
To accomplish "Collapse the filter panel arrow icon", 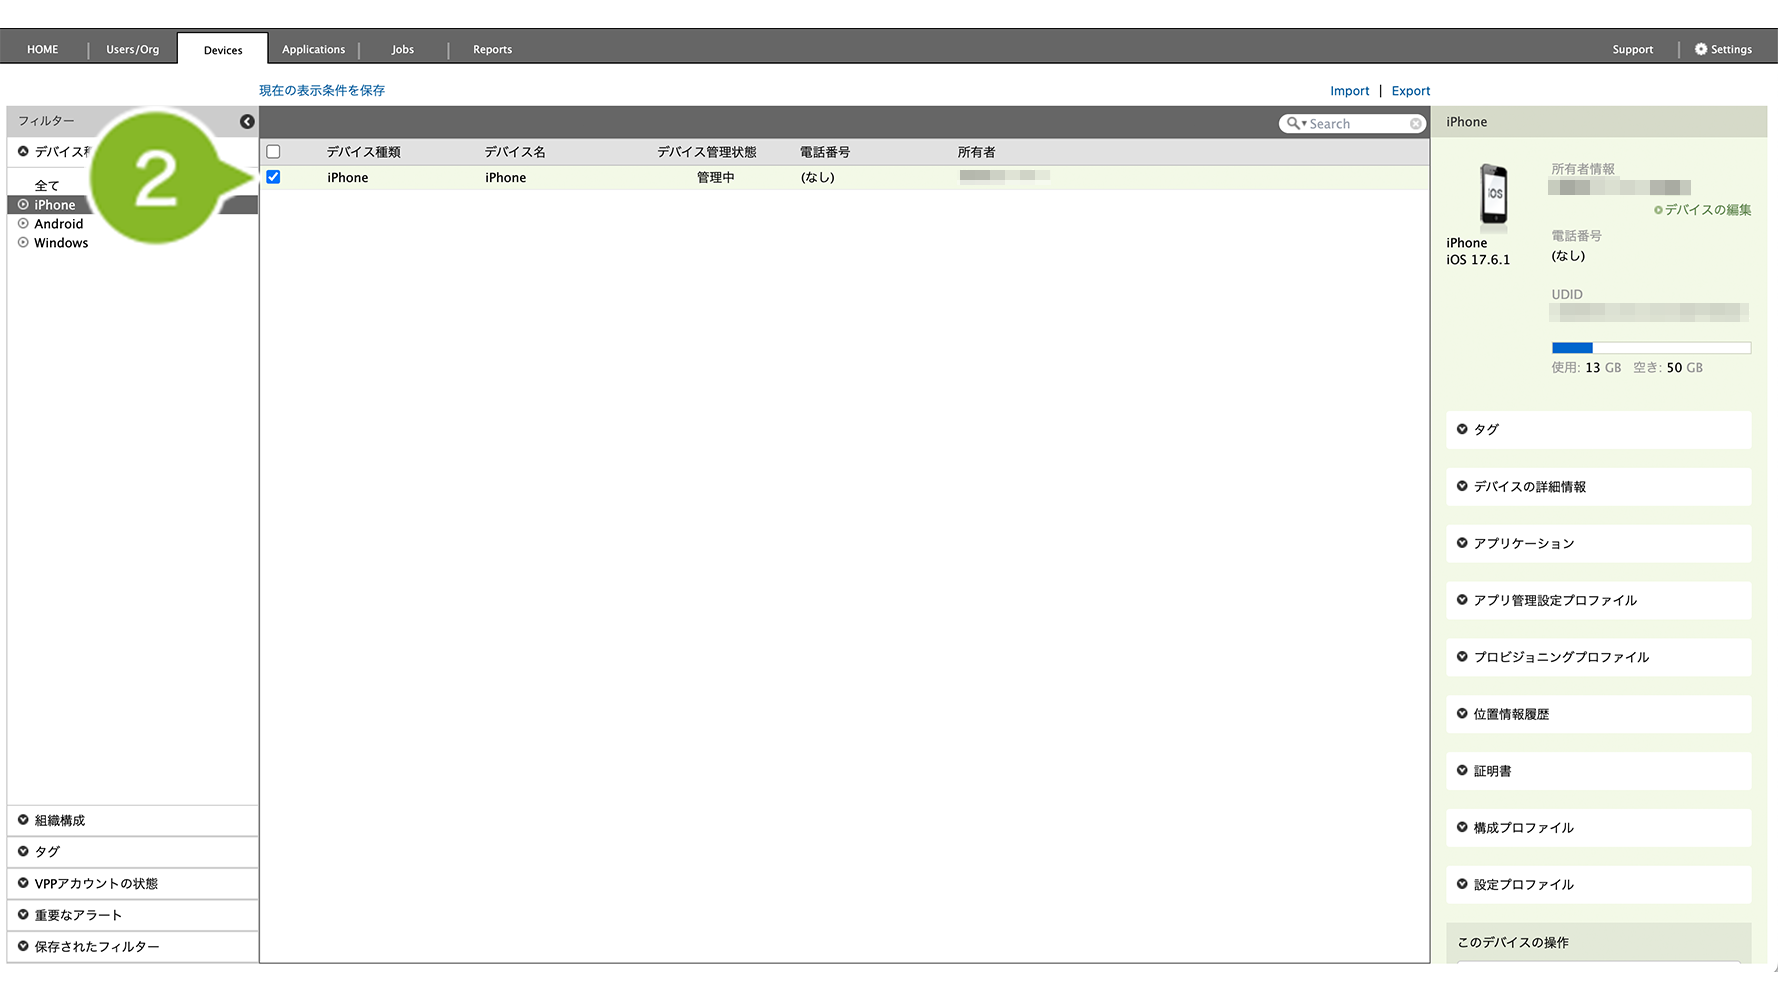I will (x=247, y=121).
